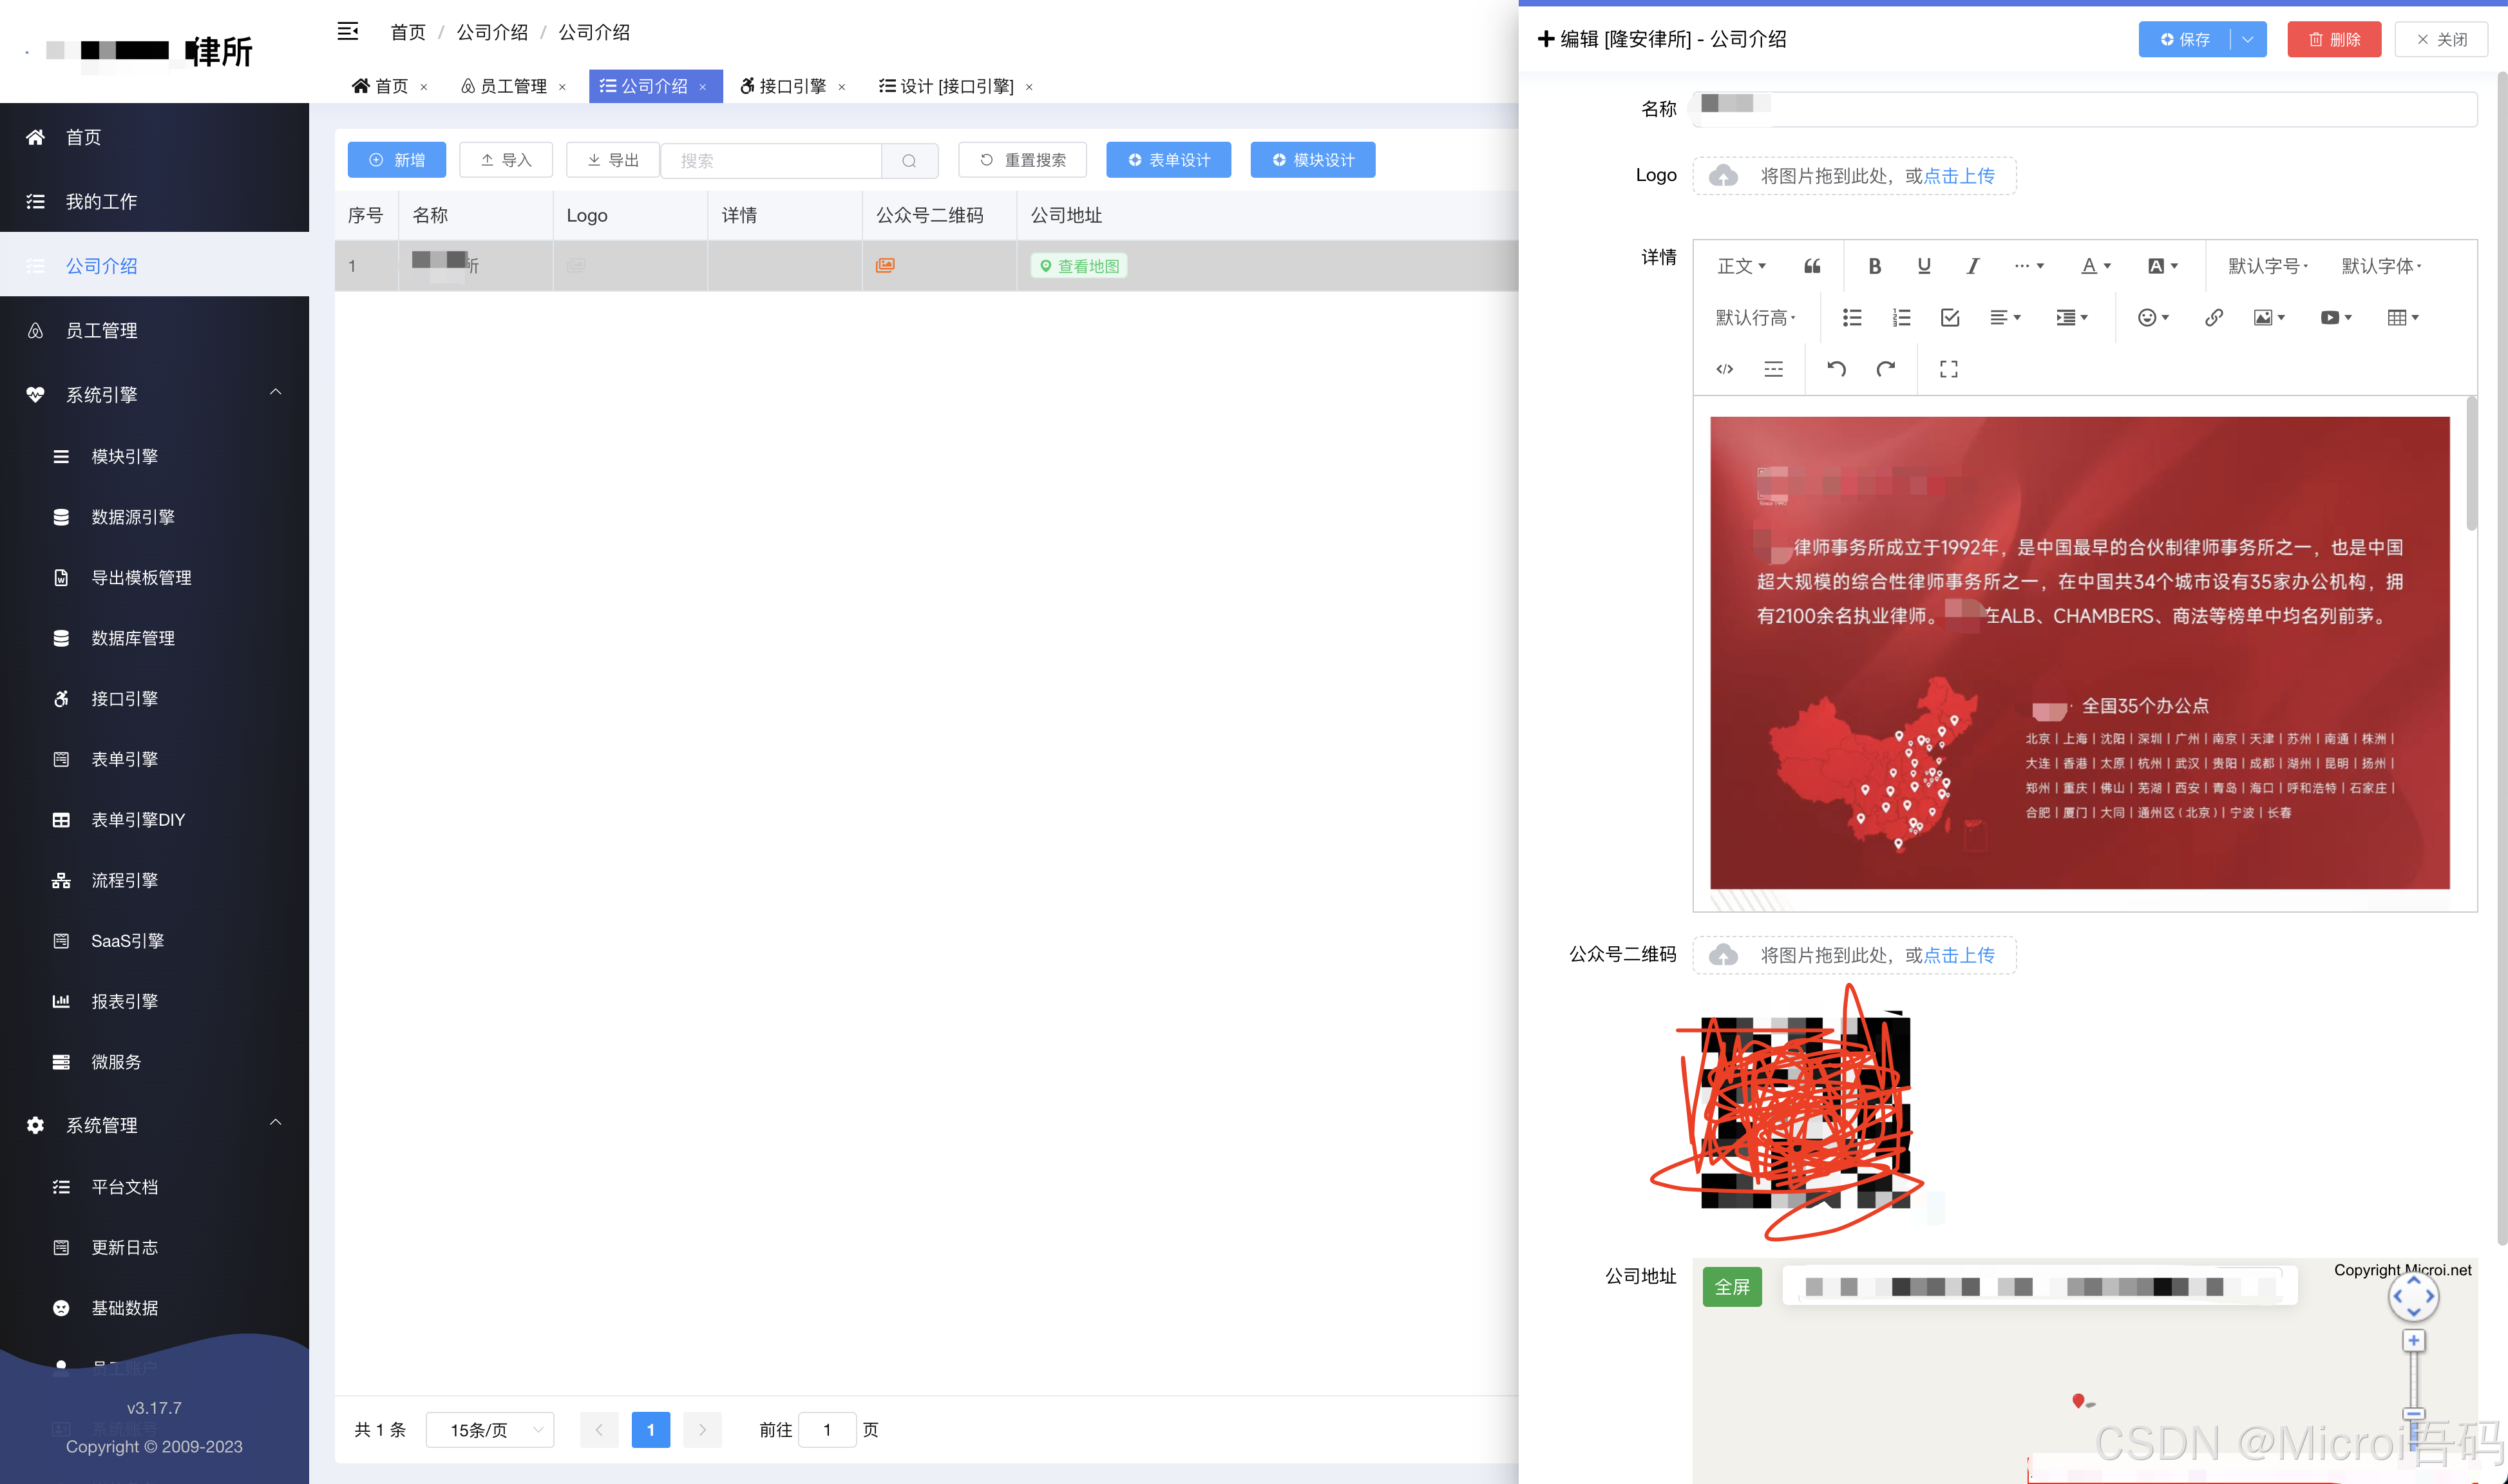
Task: Redo edit in editor
Action: [1885, 369]
